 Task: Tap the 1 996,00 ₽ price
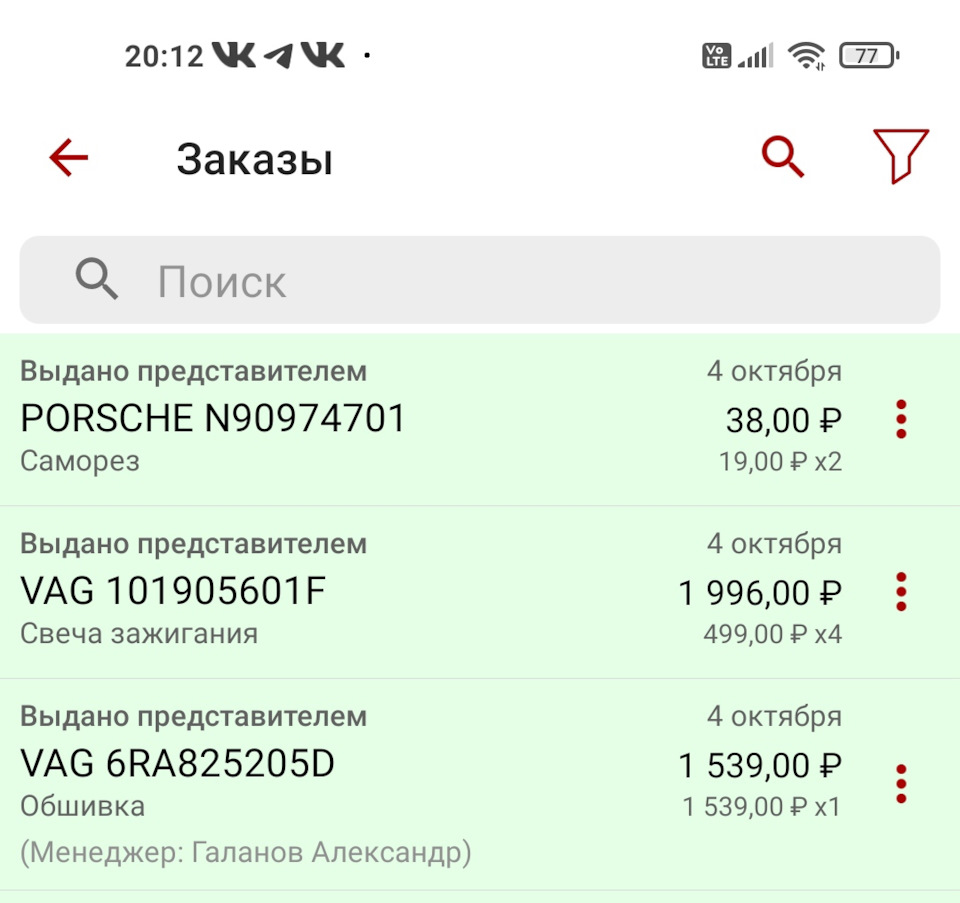coord(760,593)
